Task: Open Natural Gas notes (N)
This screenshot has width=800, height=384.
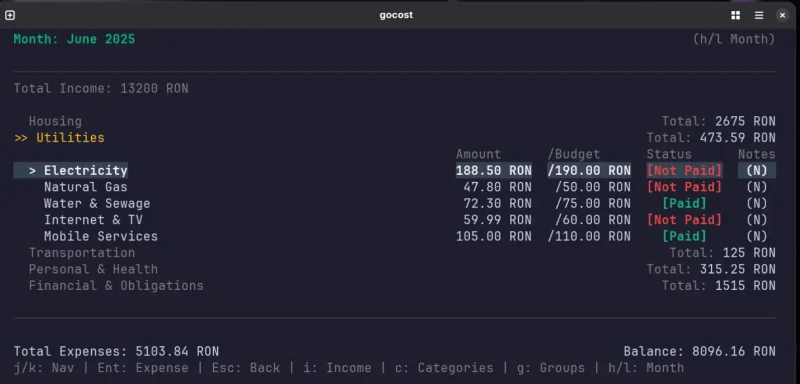Action: coord(757,187)
